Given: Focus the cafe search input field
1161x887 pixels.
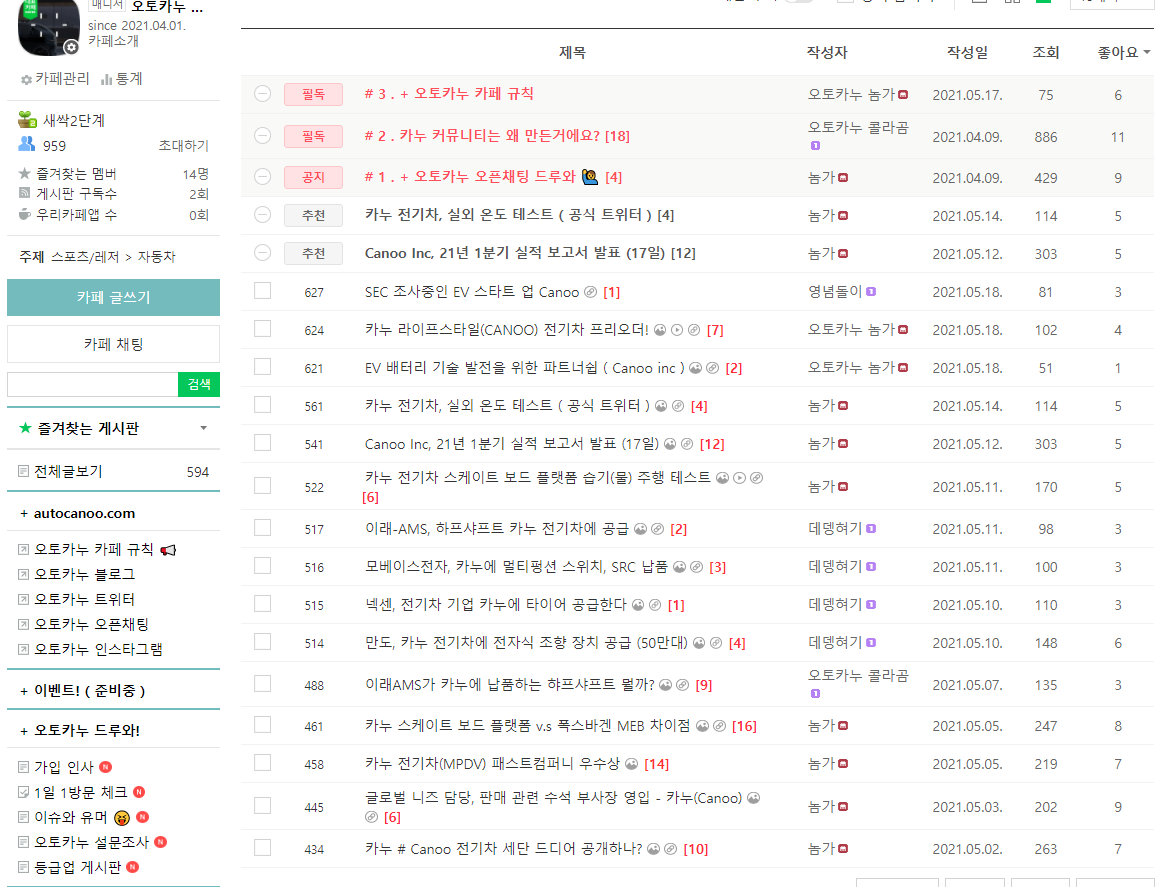Looking at the screenshot, I should click(x=93, y=385).
